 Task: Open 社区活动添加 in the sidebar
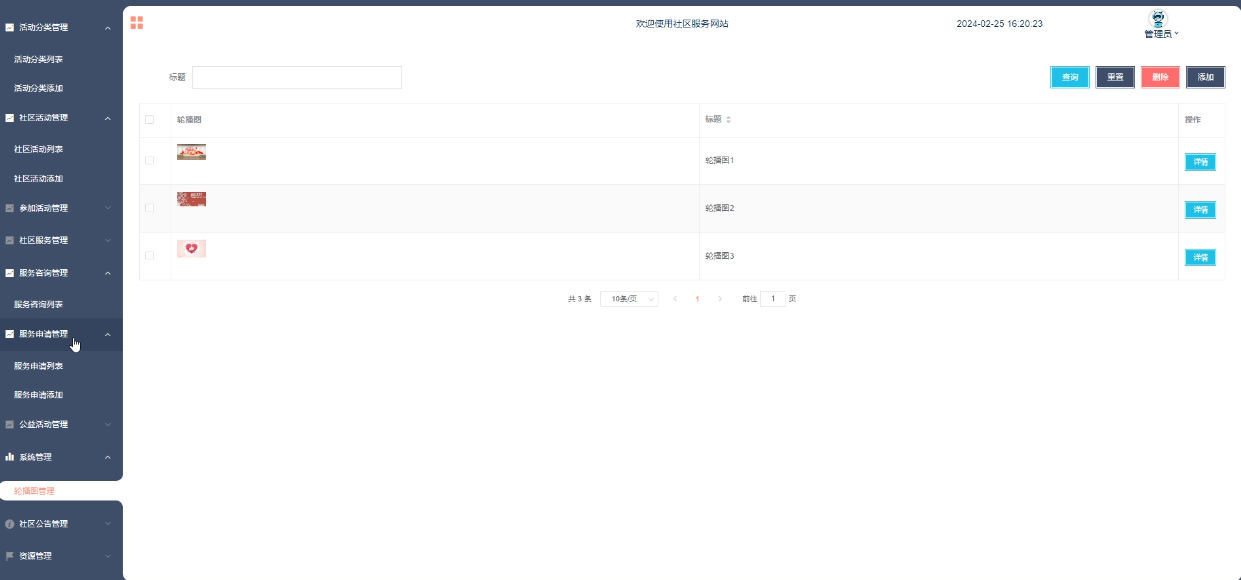(x=38, y=179)
